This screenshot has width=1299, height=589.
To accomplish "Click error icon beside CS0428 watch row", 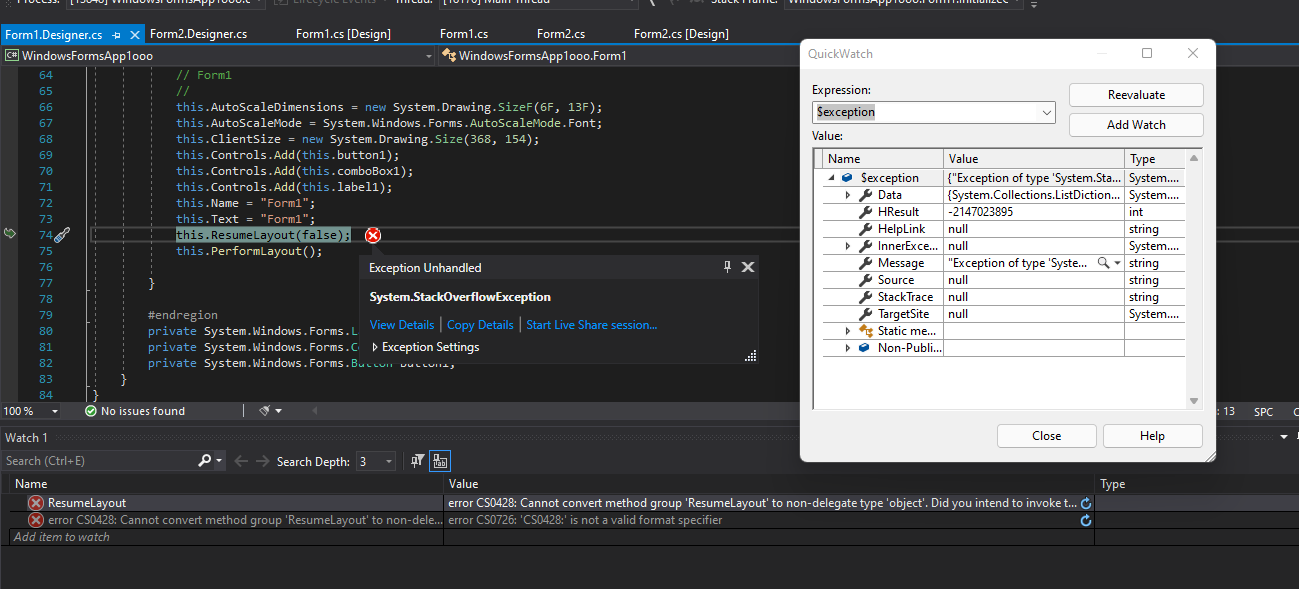I will click(36, 520).
